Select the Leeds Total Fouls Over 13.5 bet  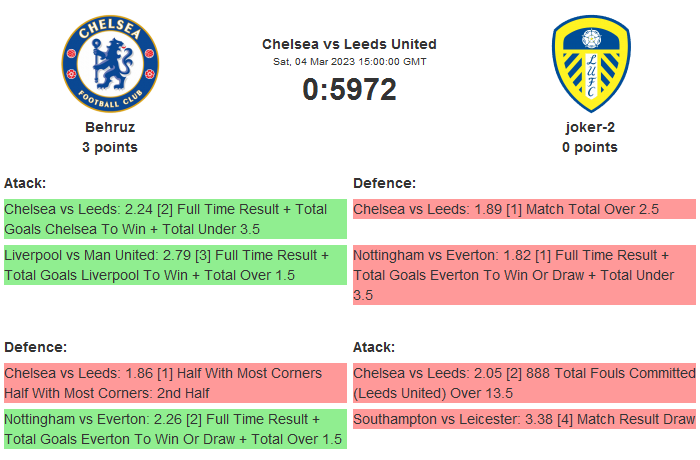(524, 383)
